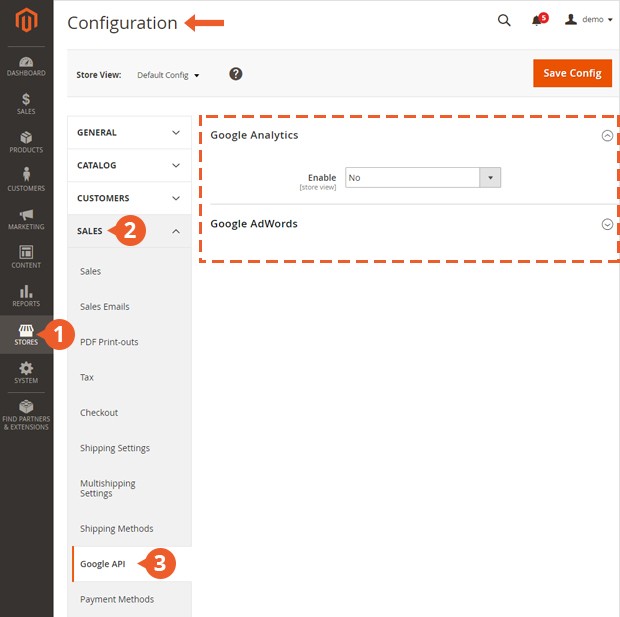Select the PDF Print-outs item

(109, 342)
